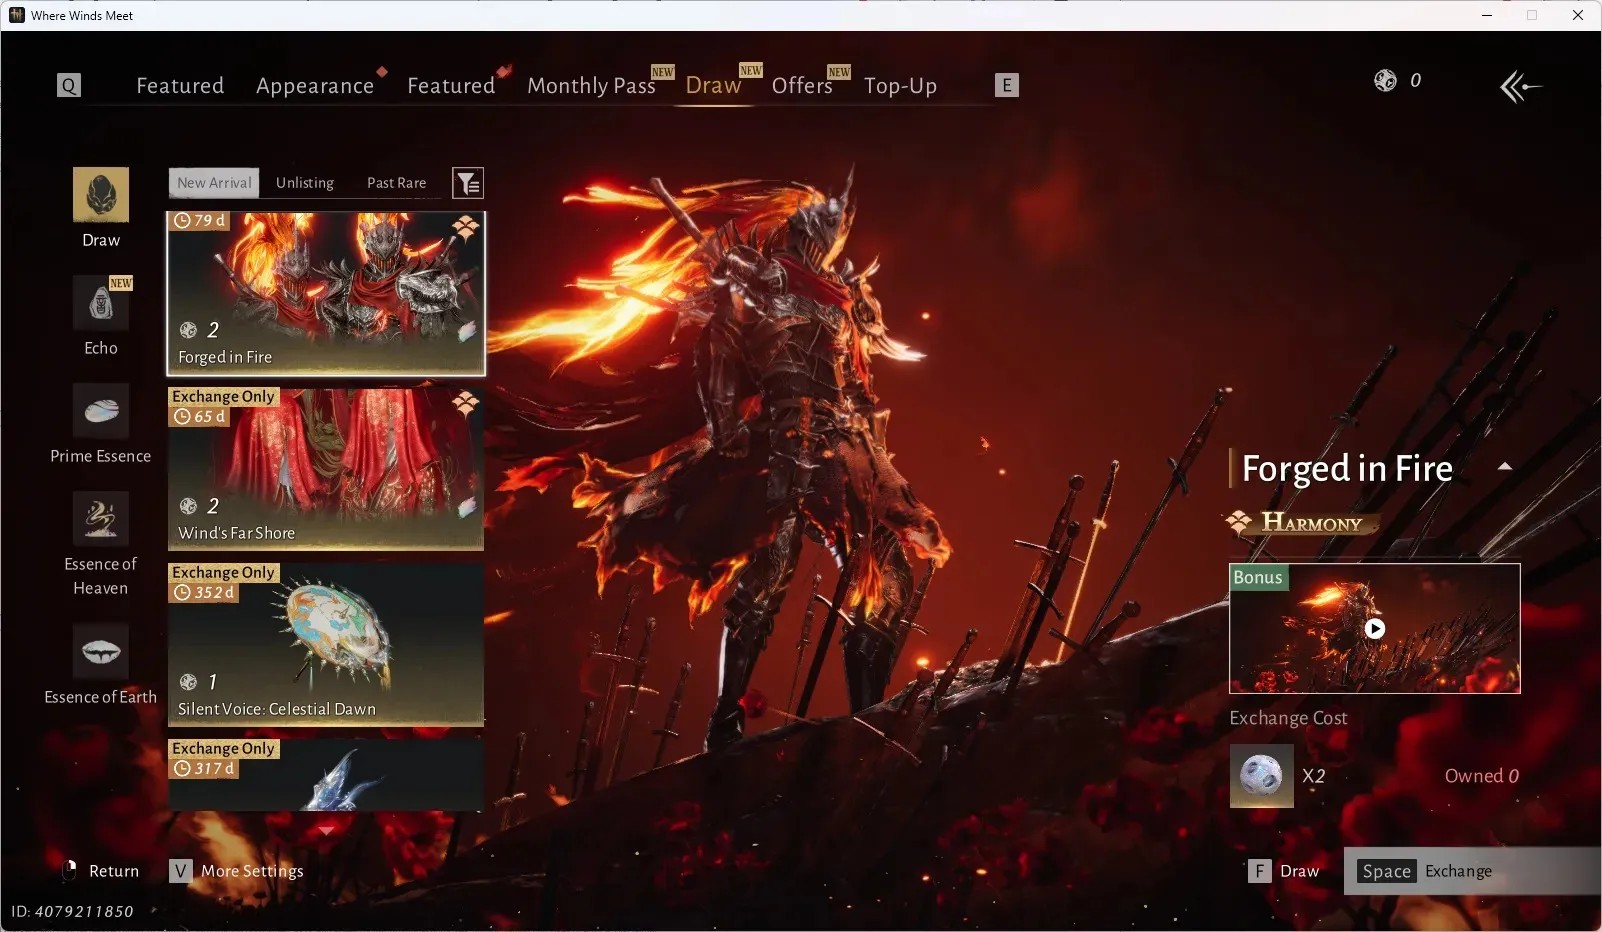
Task: Open the Echo category icon
Action: coord(101,303)
